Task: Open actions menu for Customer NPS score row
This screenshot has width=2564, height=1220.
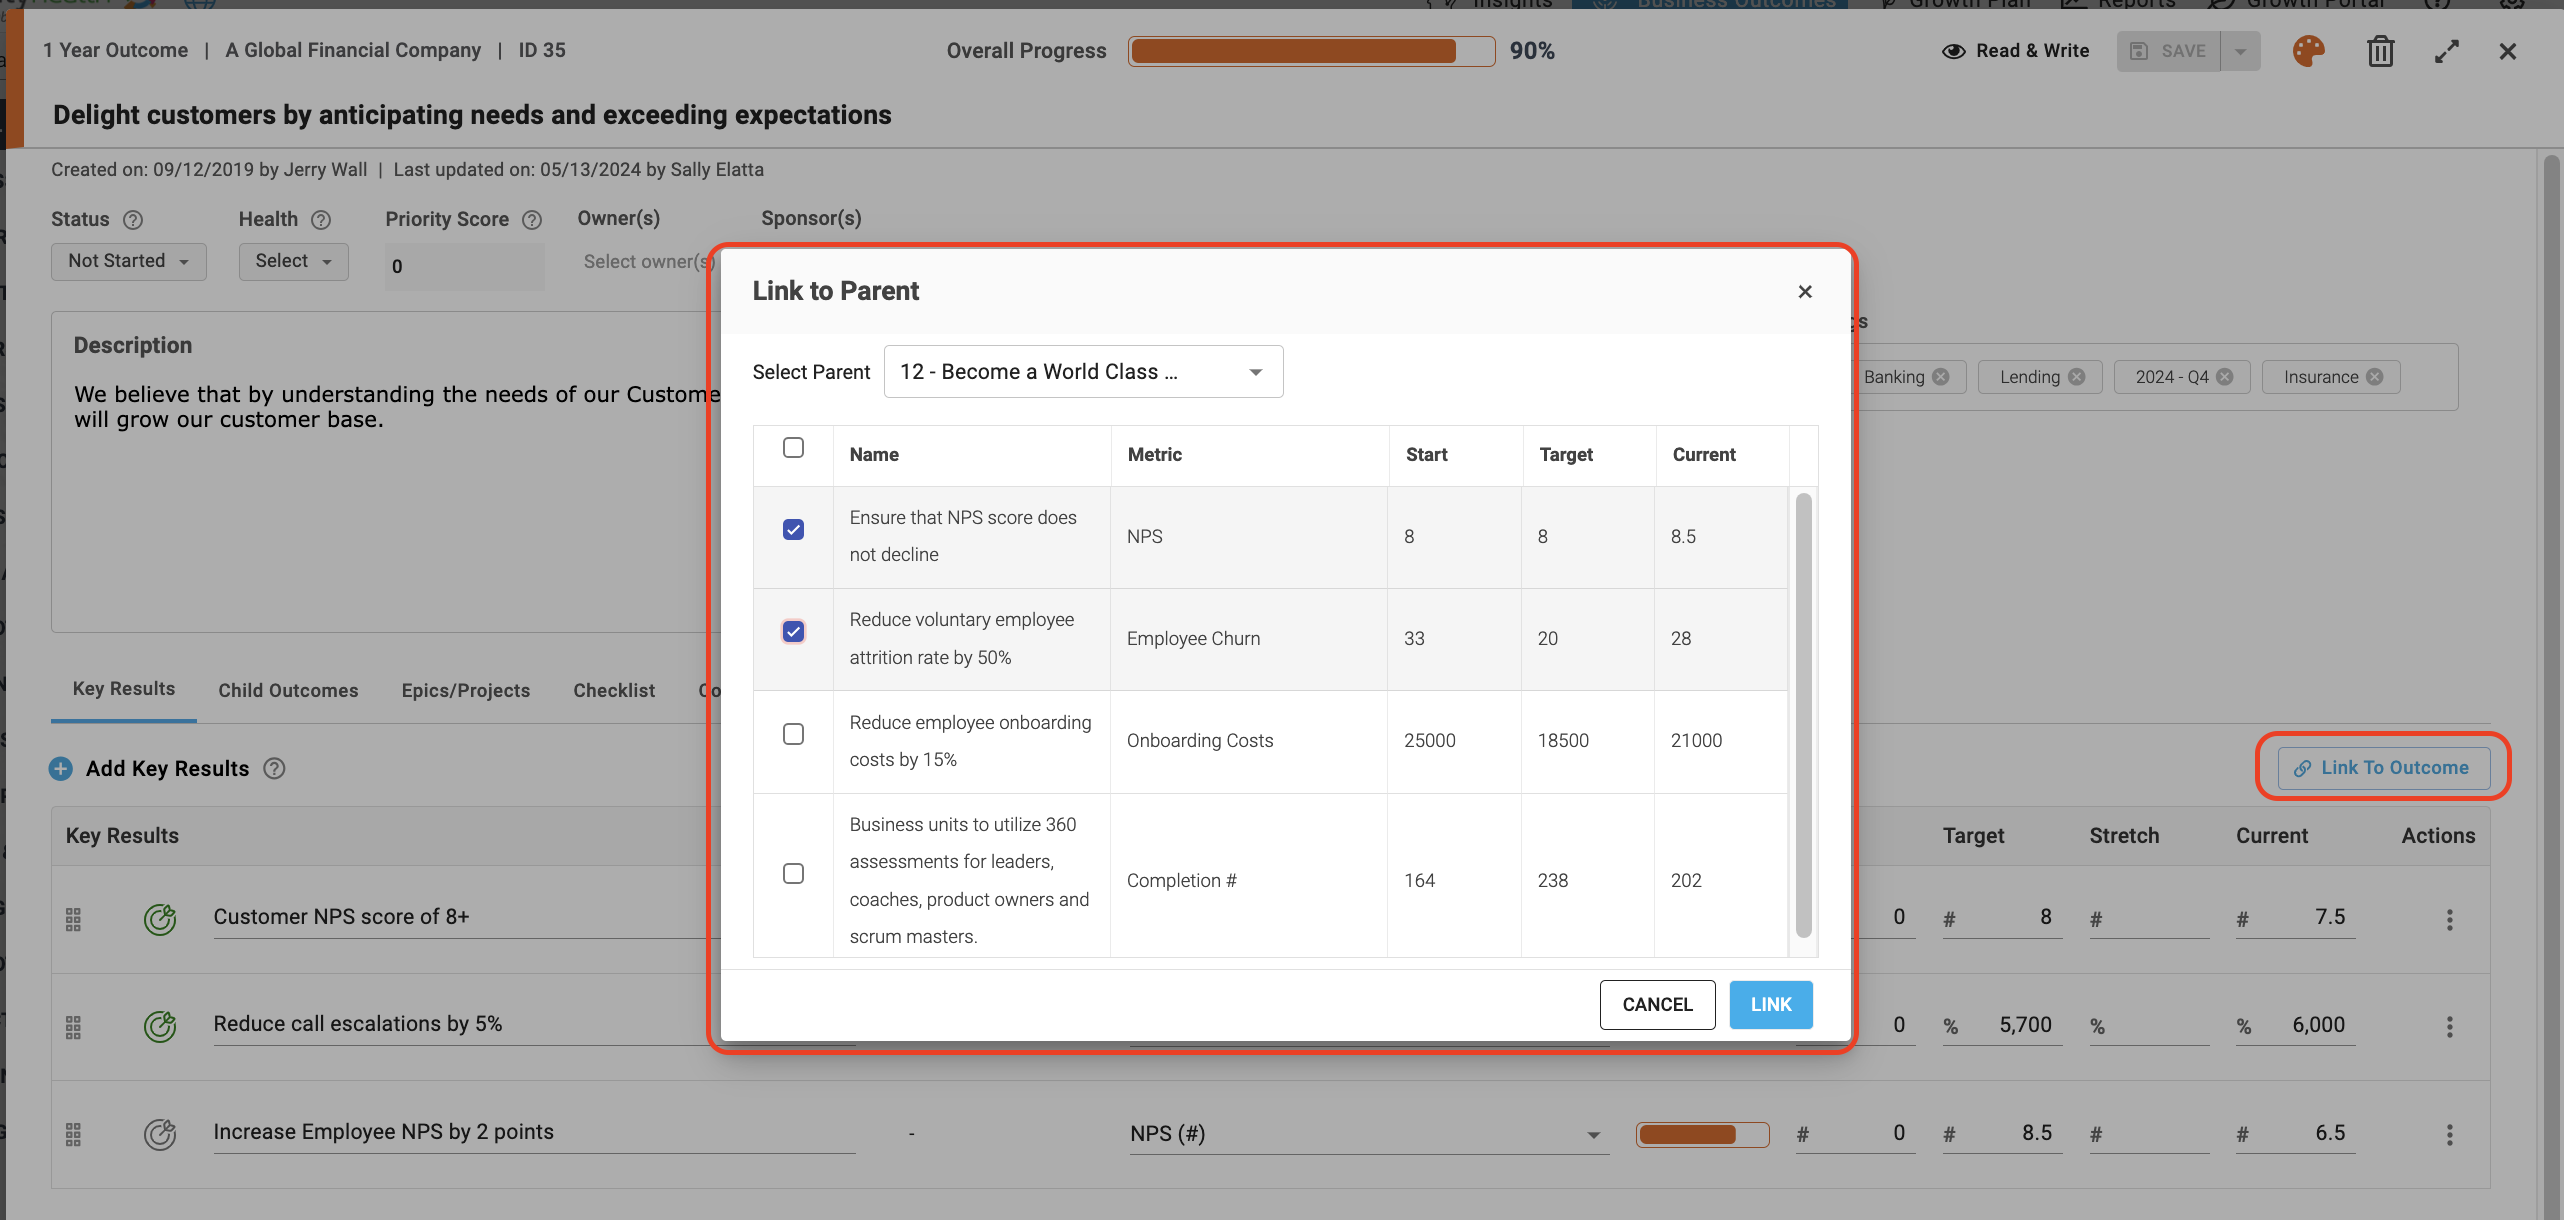Action: (2449, 919)
